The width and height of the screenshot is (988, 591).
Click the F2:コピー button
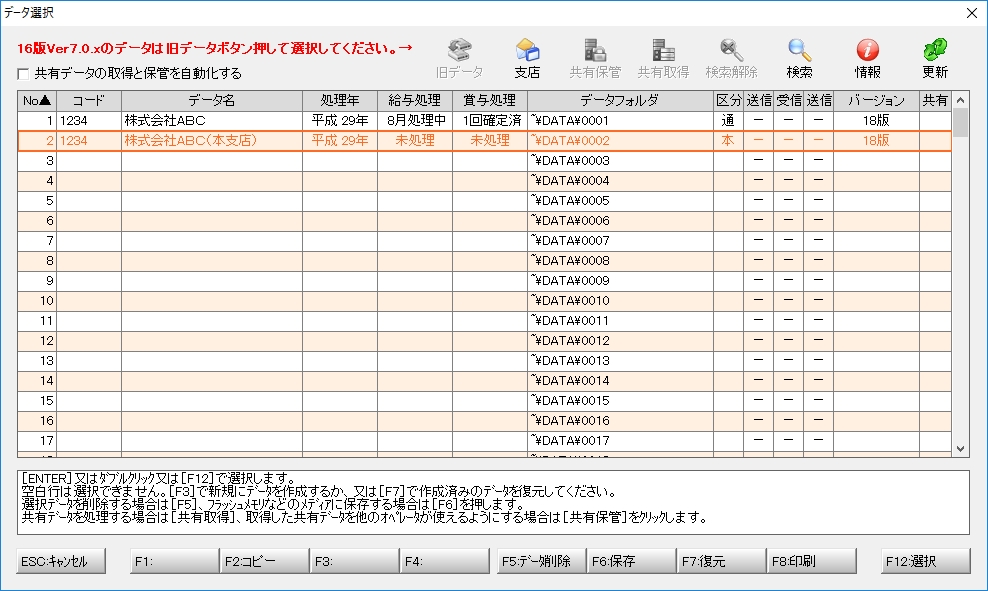pyautogui.click(x=265, y=561)
